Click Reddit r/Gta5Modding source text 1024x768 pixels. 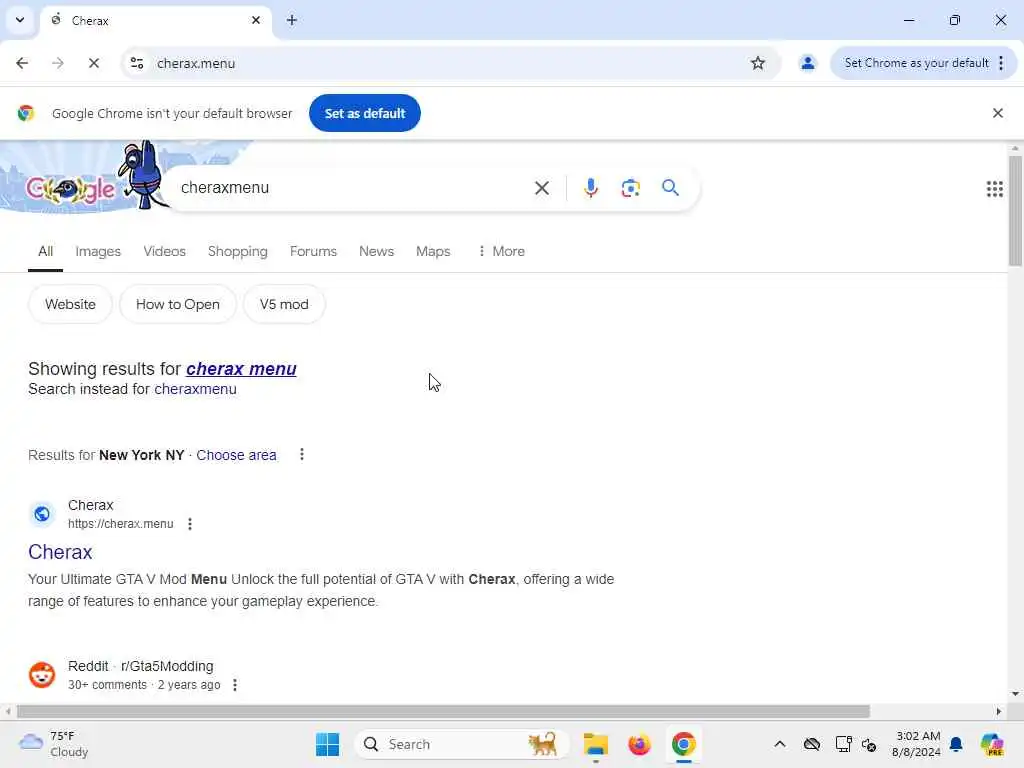coord(140,666)
